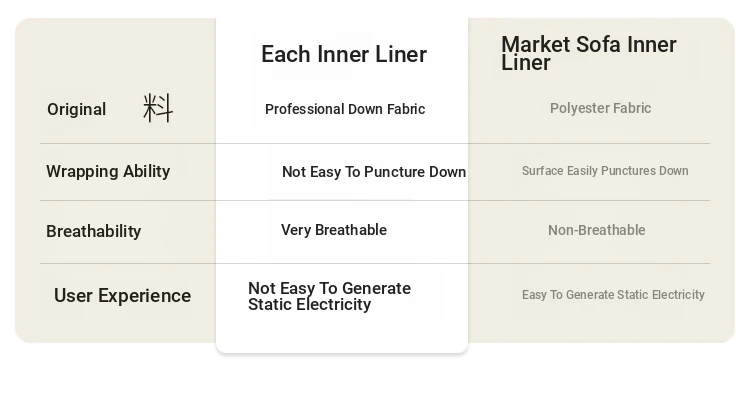The image size is (750, 412).
Task: Click Surface Easily Punctures Down text
Action: pyautogui.click(x=605, y=171)
